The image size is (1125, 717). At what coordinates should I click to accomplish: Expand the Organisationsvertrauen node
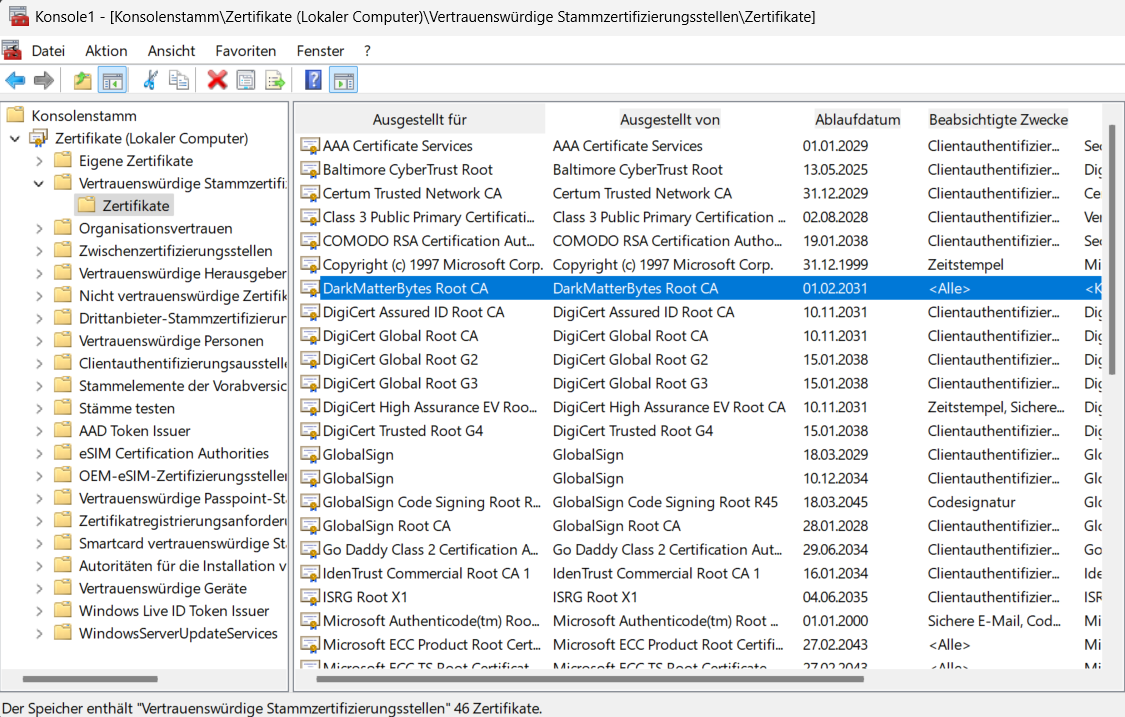coord(39,228)
